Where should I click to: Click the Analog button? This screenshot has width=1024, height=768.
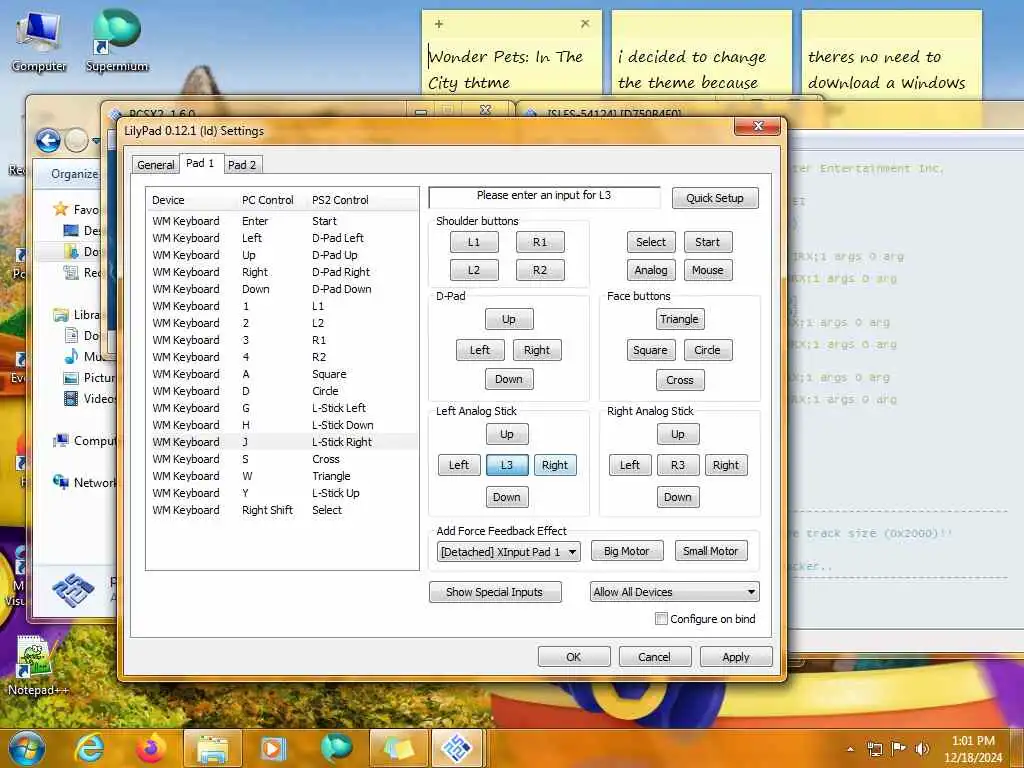651,270
